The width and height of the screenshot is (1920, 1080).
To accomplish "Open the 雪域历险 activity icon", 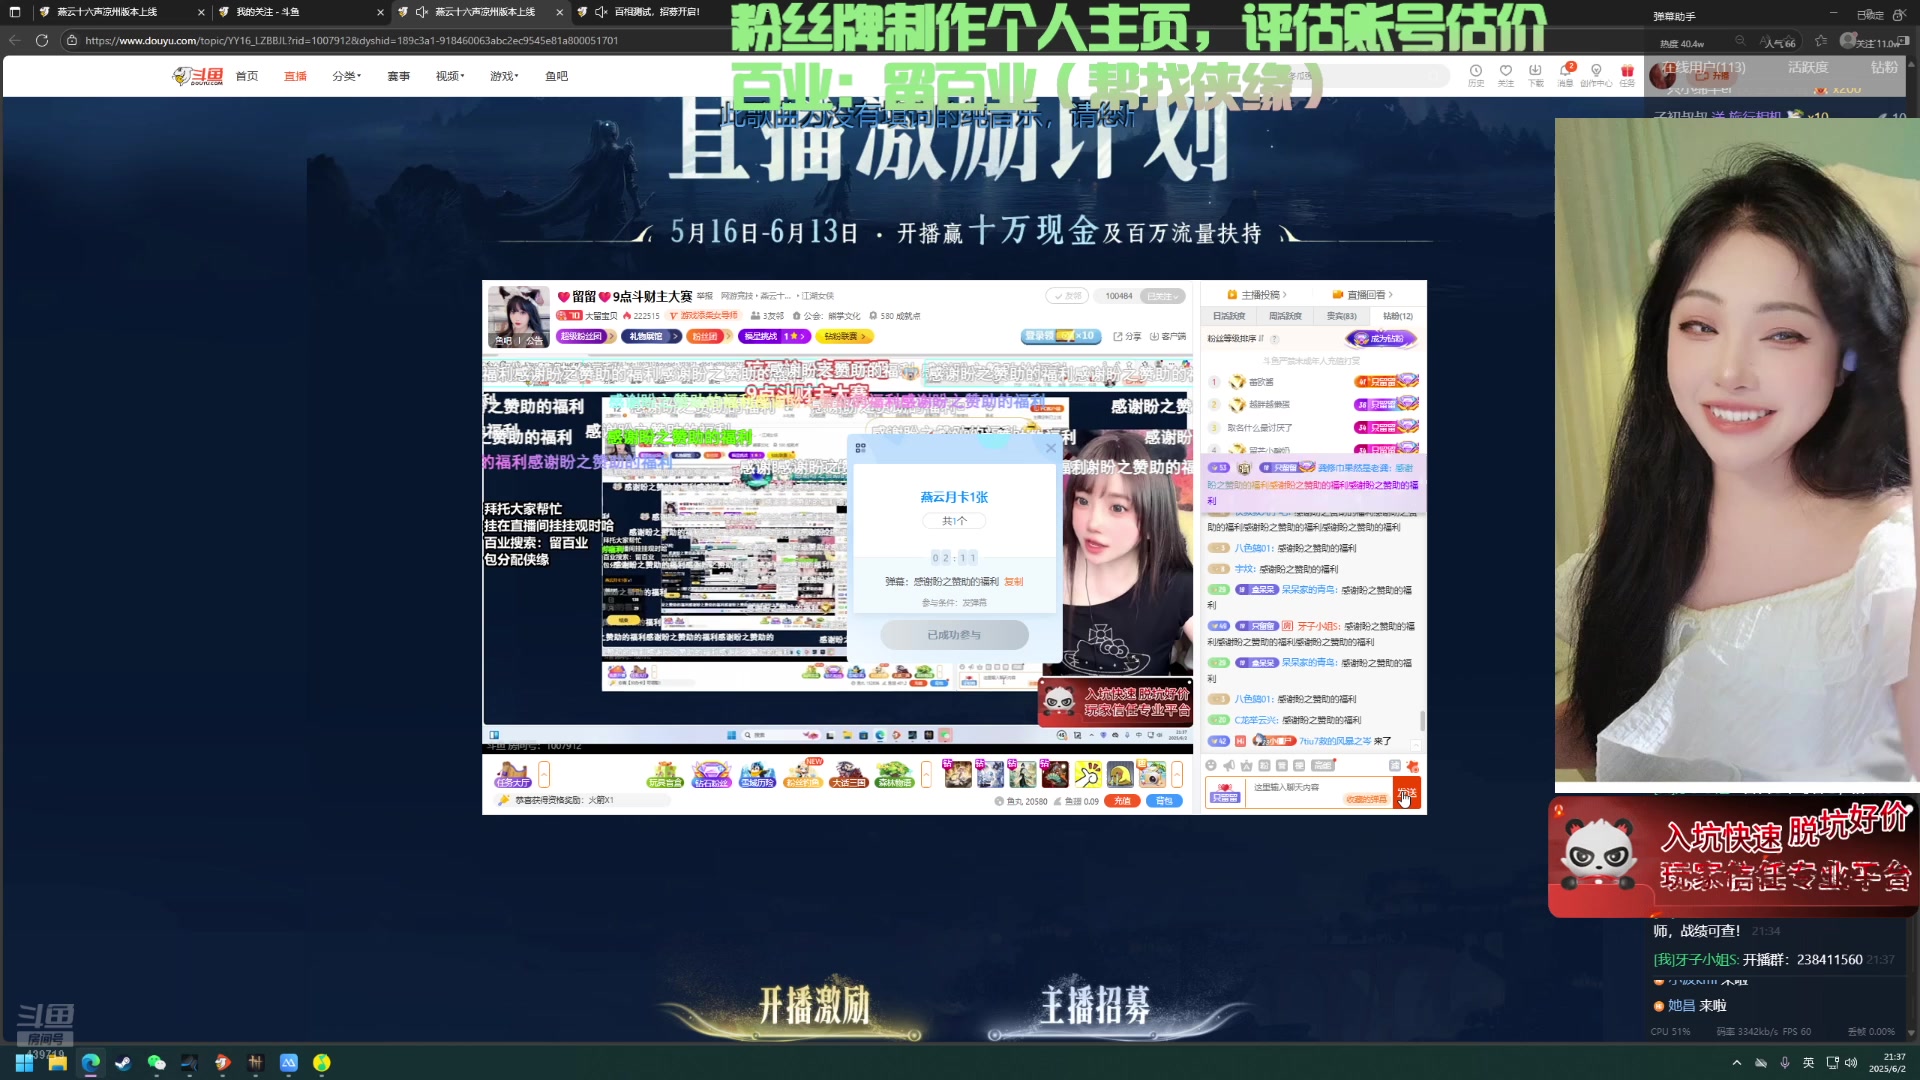I will [x=757, y=774].
